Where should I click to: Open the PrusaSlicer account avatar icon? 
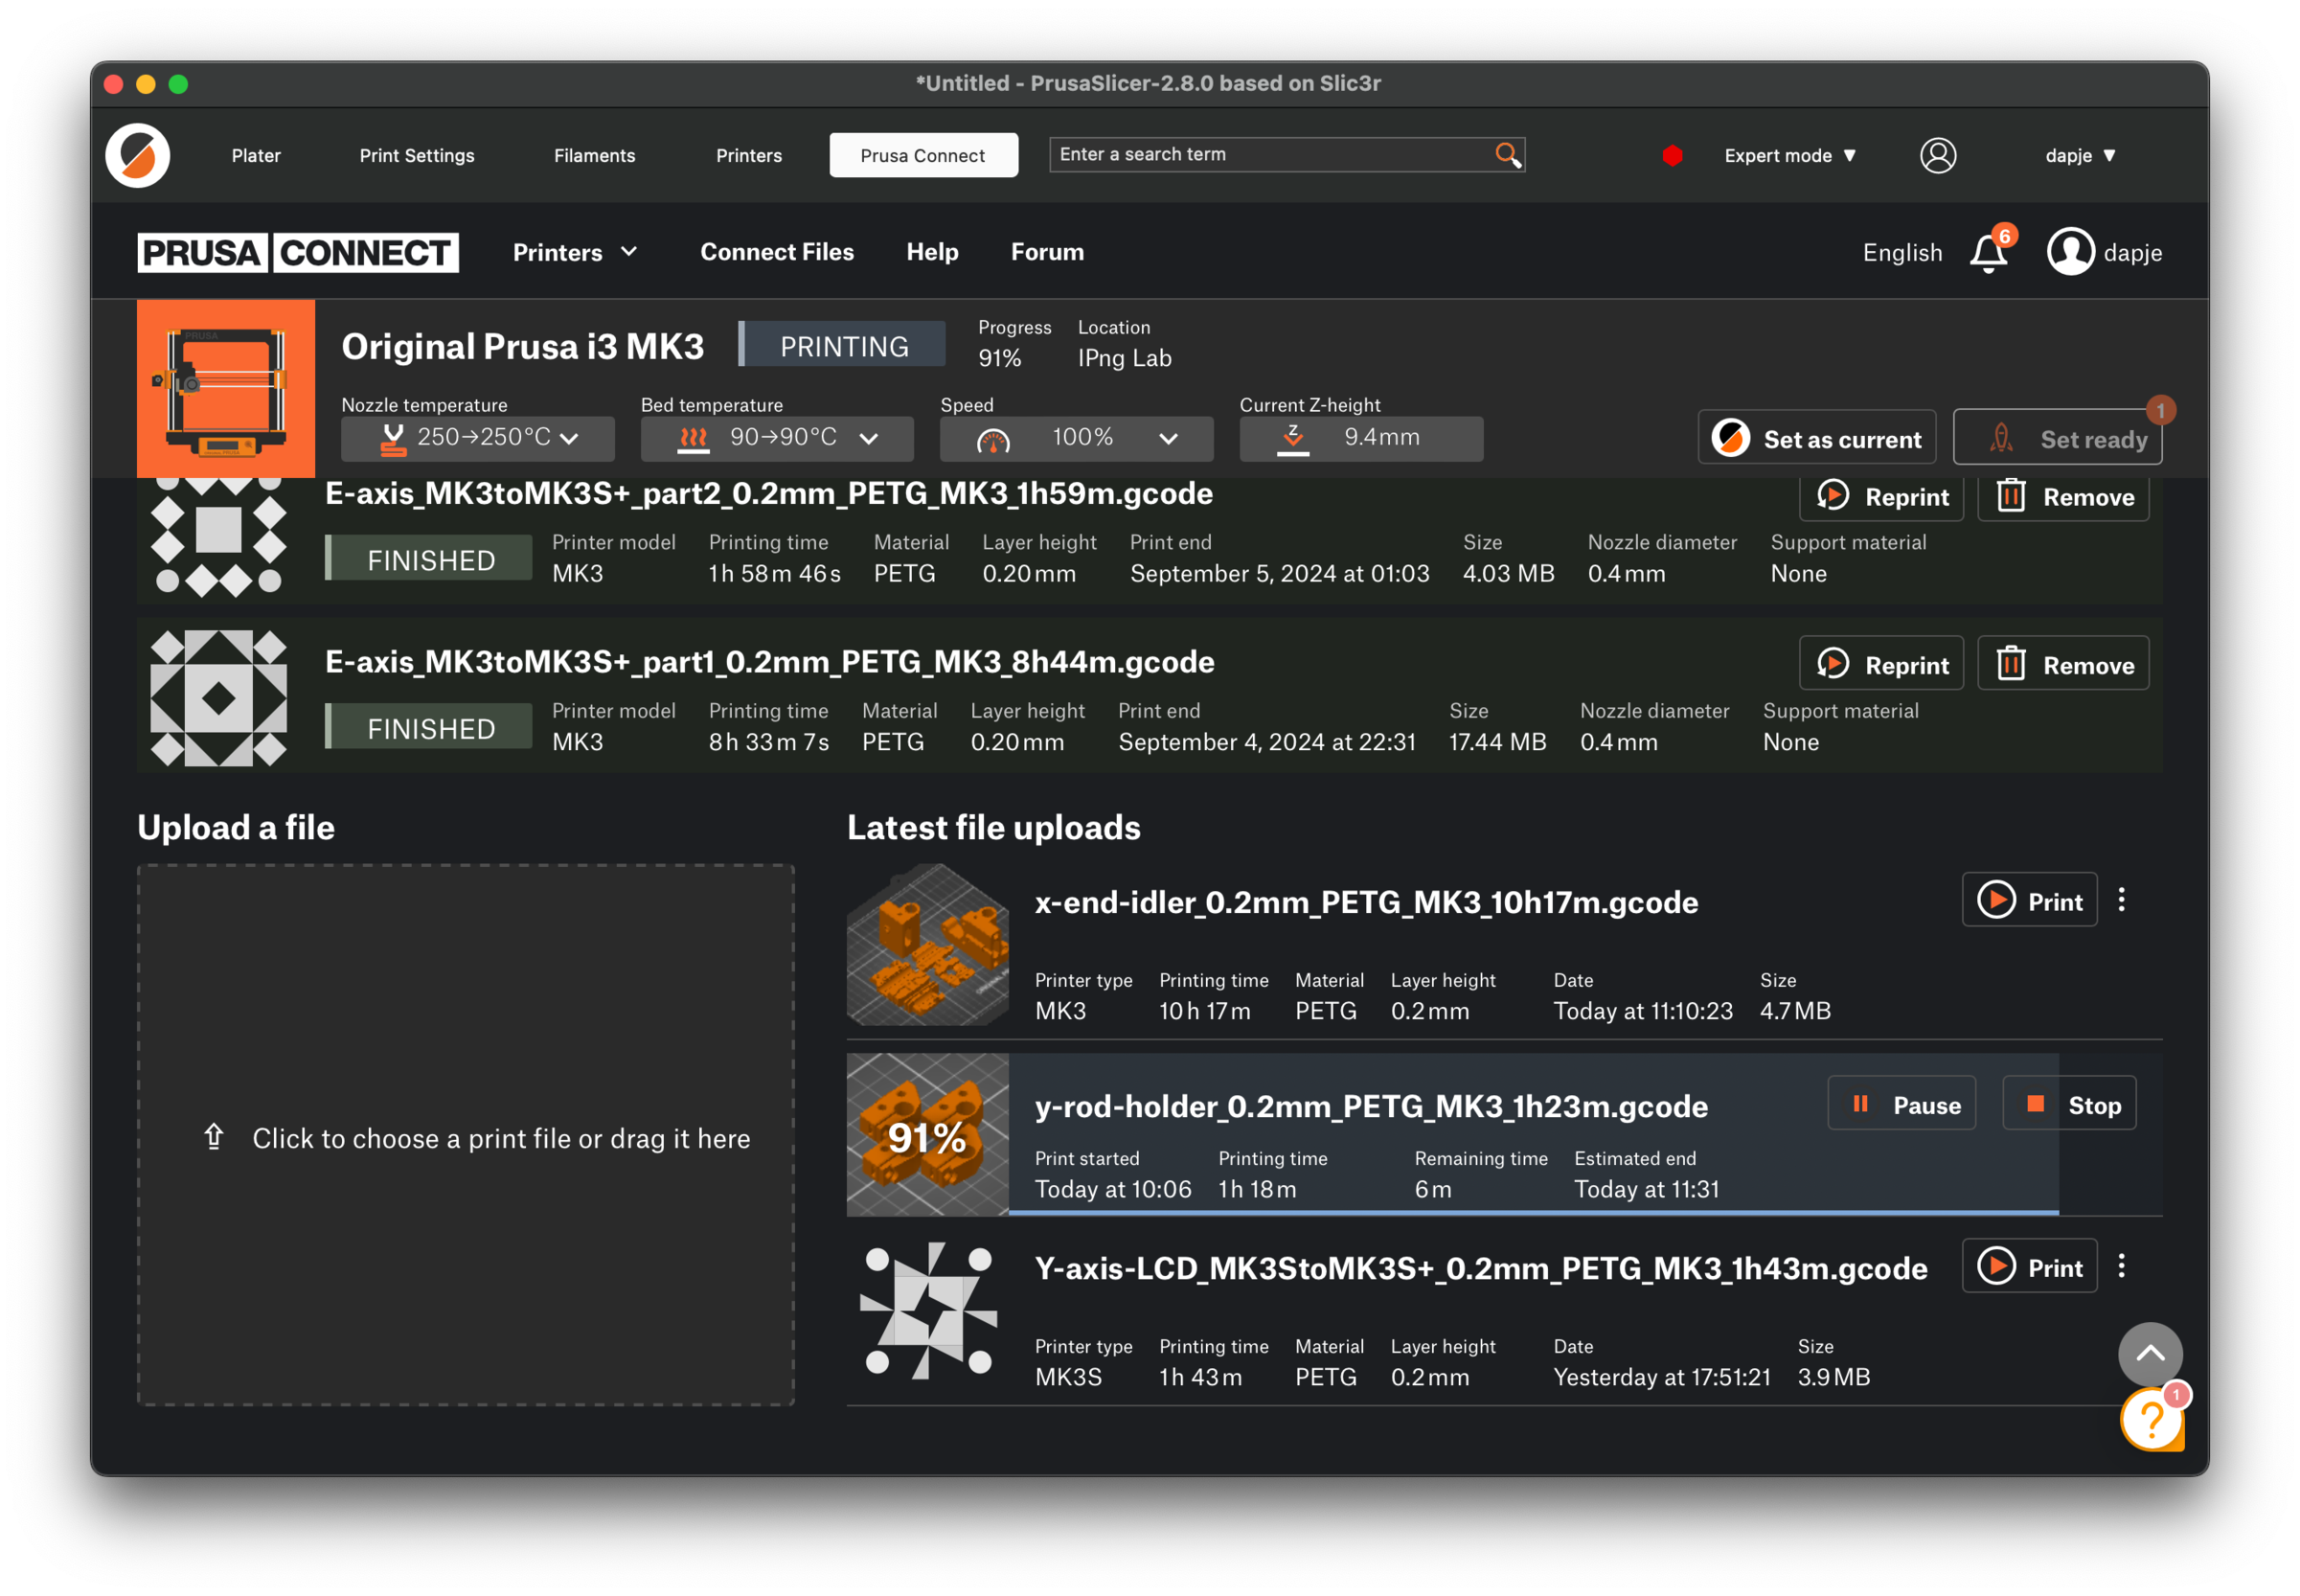pyautogui.click(x=1937, y=155)
